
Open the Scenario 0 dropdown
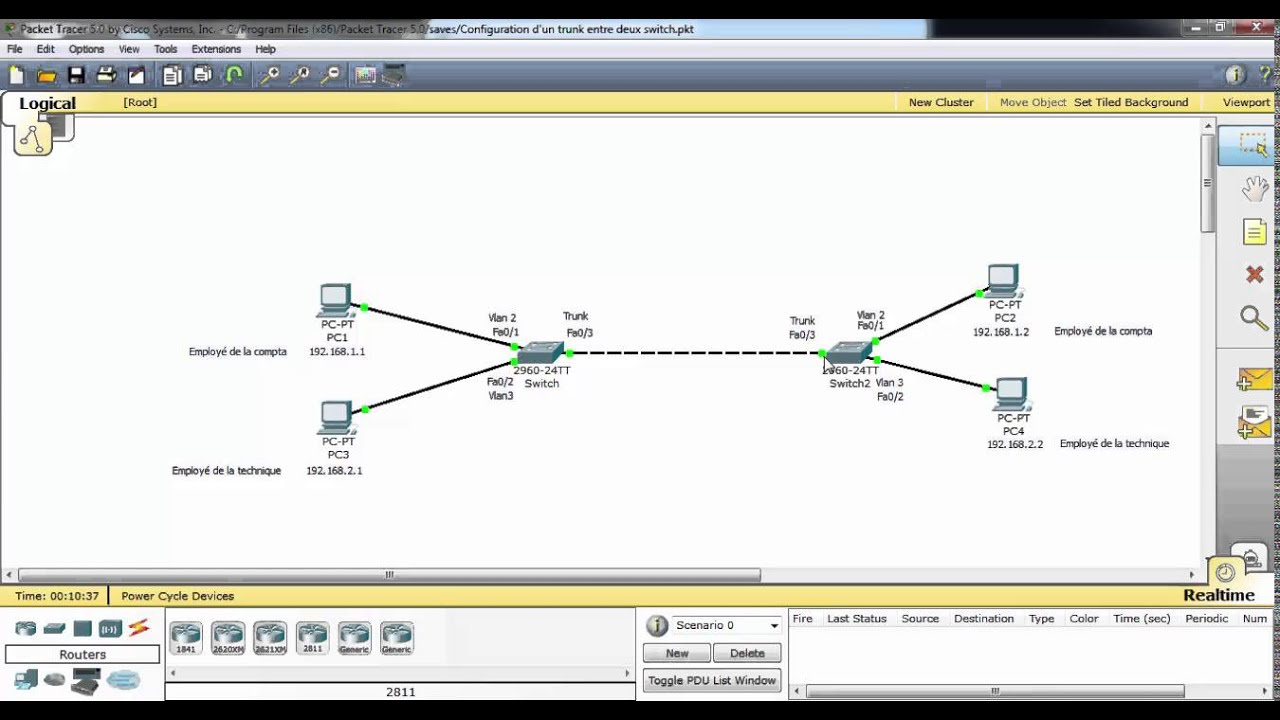coord(727,625)
